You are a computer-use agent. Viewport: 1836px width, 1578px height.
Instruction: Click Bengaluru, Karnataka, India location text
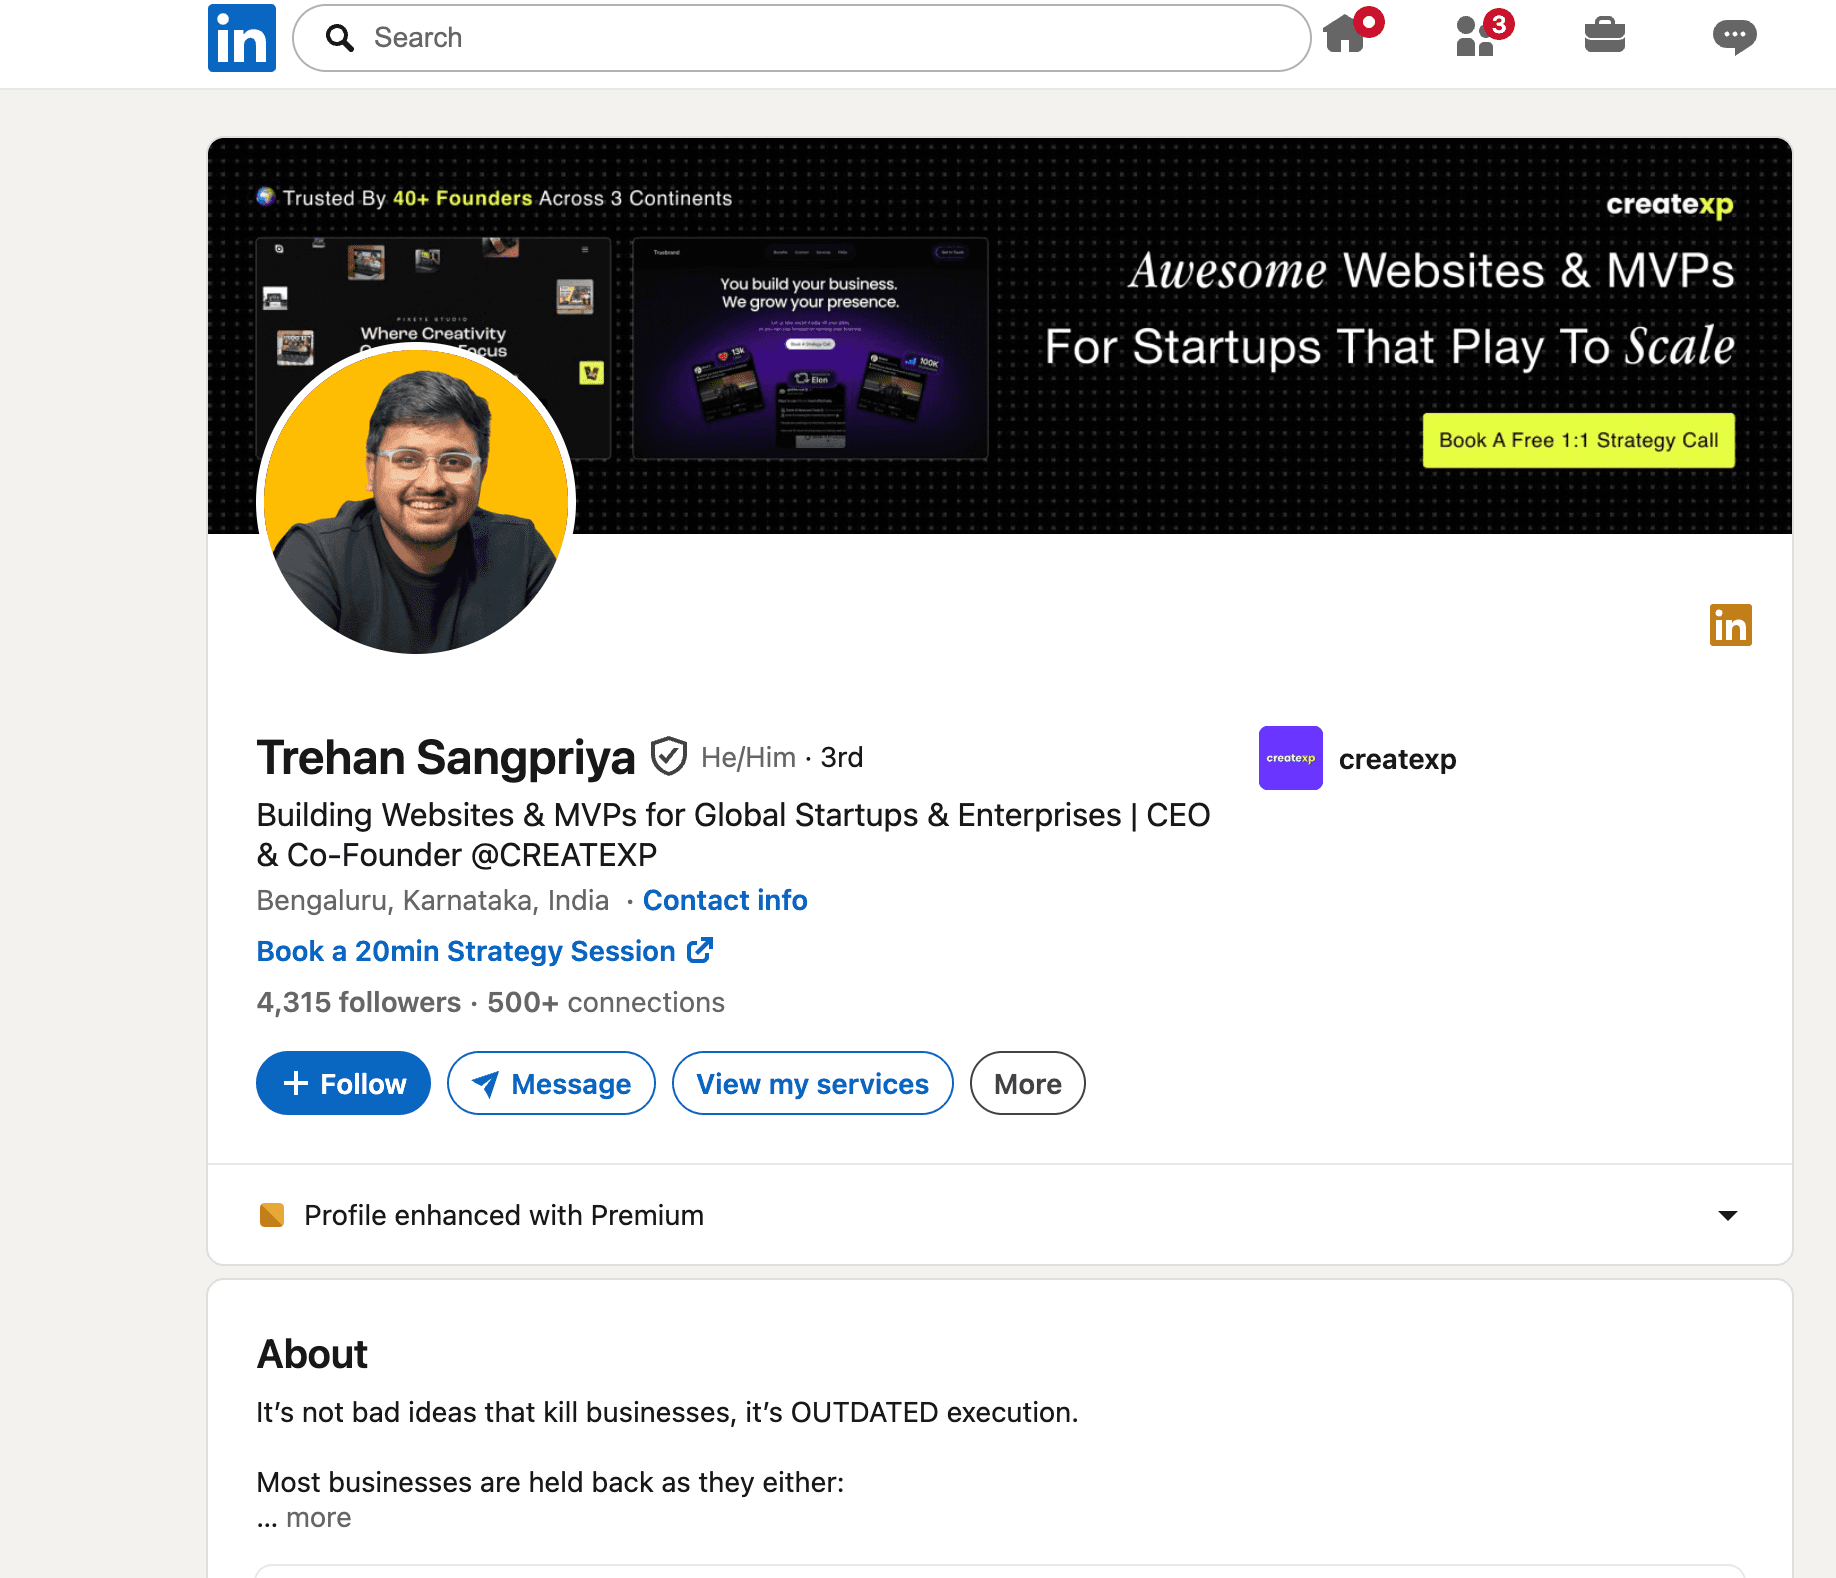click(433, 900)
